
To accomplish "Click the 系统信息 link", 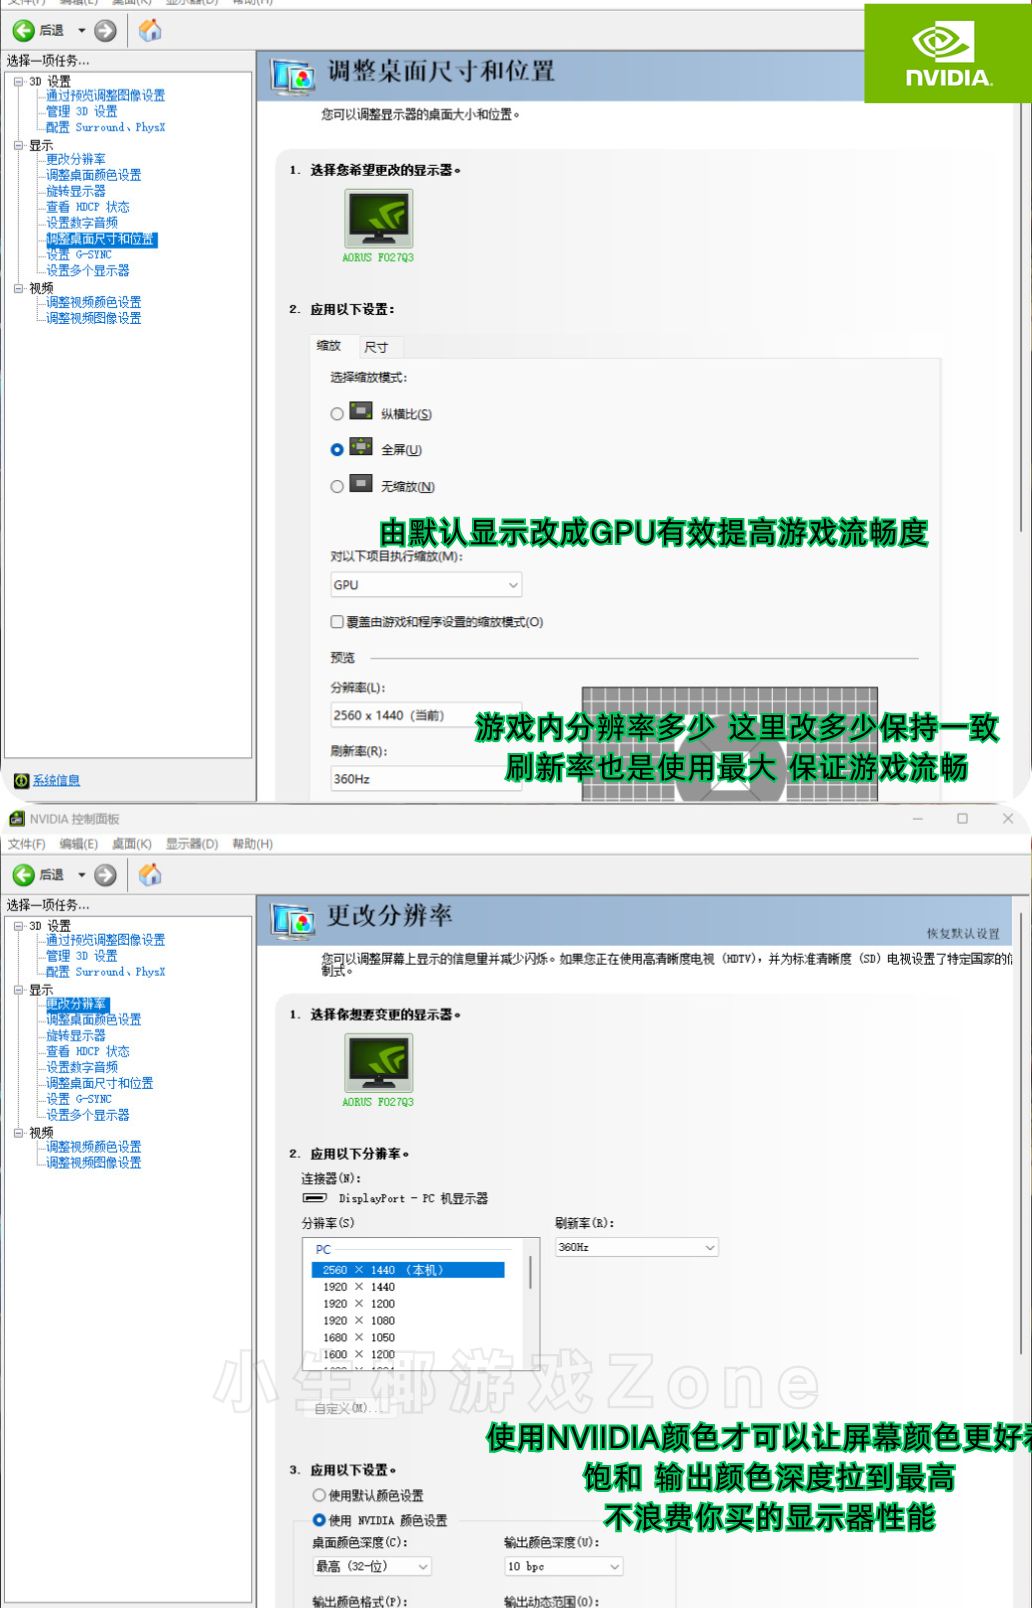I will (56, 781).
